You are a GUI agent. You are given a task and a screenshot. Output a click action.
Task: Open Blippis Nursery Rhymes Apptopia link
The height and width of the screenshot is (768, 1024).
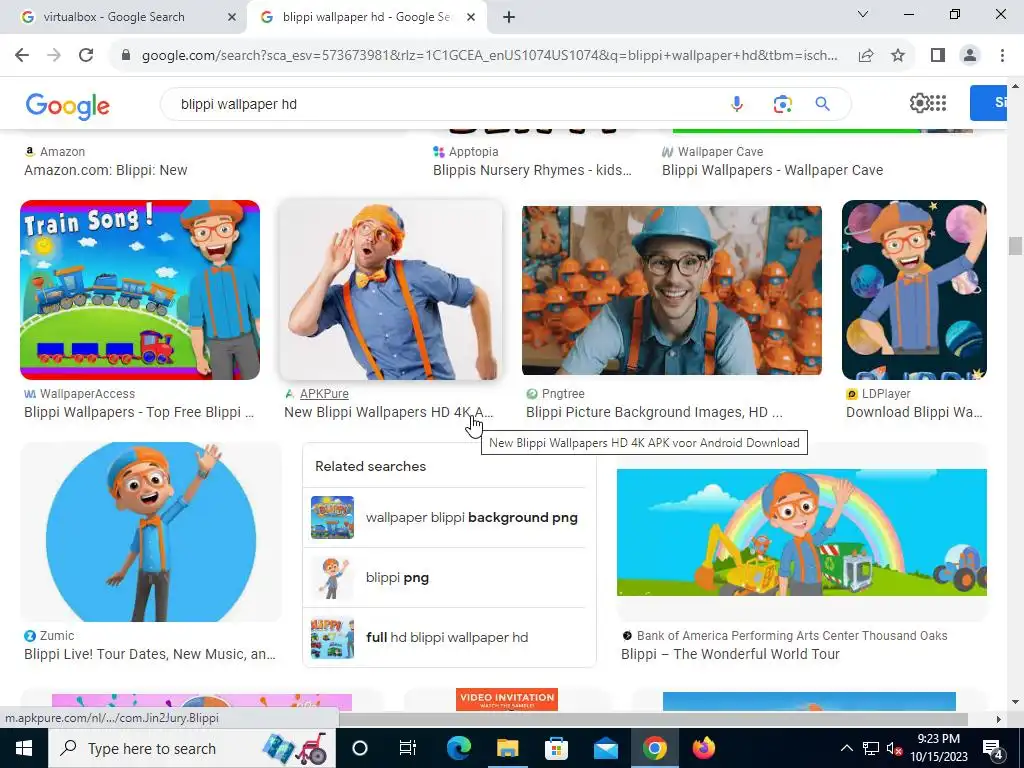[x=532, y=170]
